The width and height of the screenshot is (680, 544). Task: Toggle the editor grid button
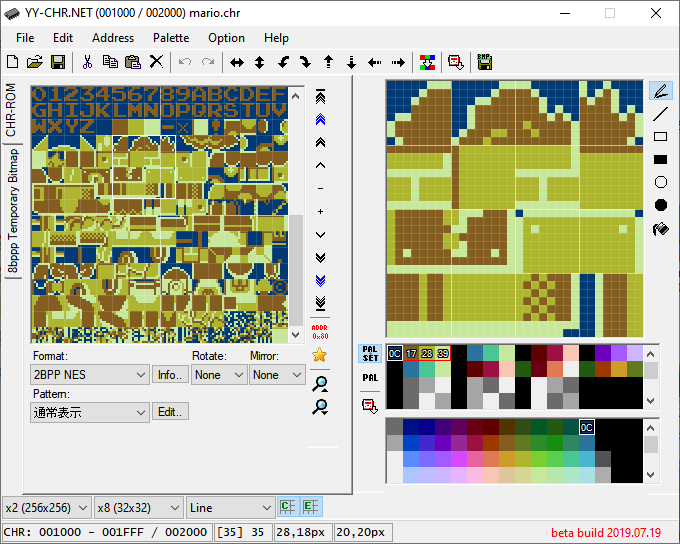coord(310,507)
